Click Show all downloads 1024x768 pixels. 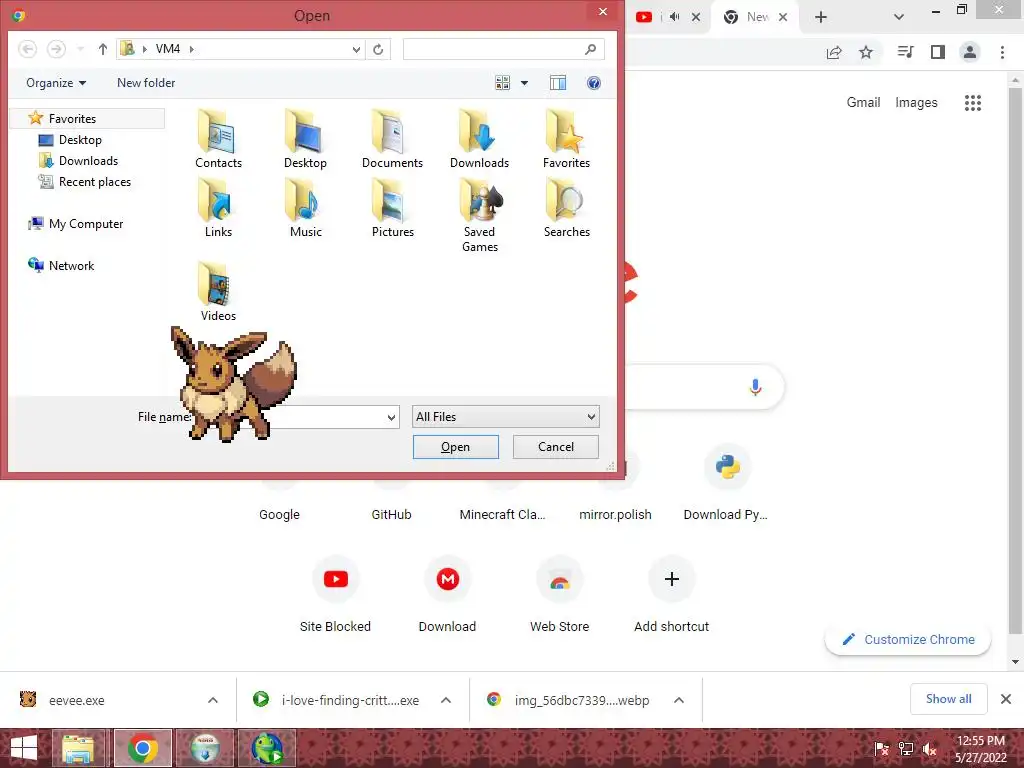(x=948, y=699)
